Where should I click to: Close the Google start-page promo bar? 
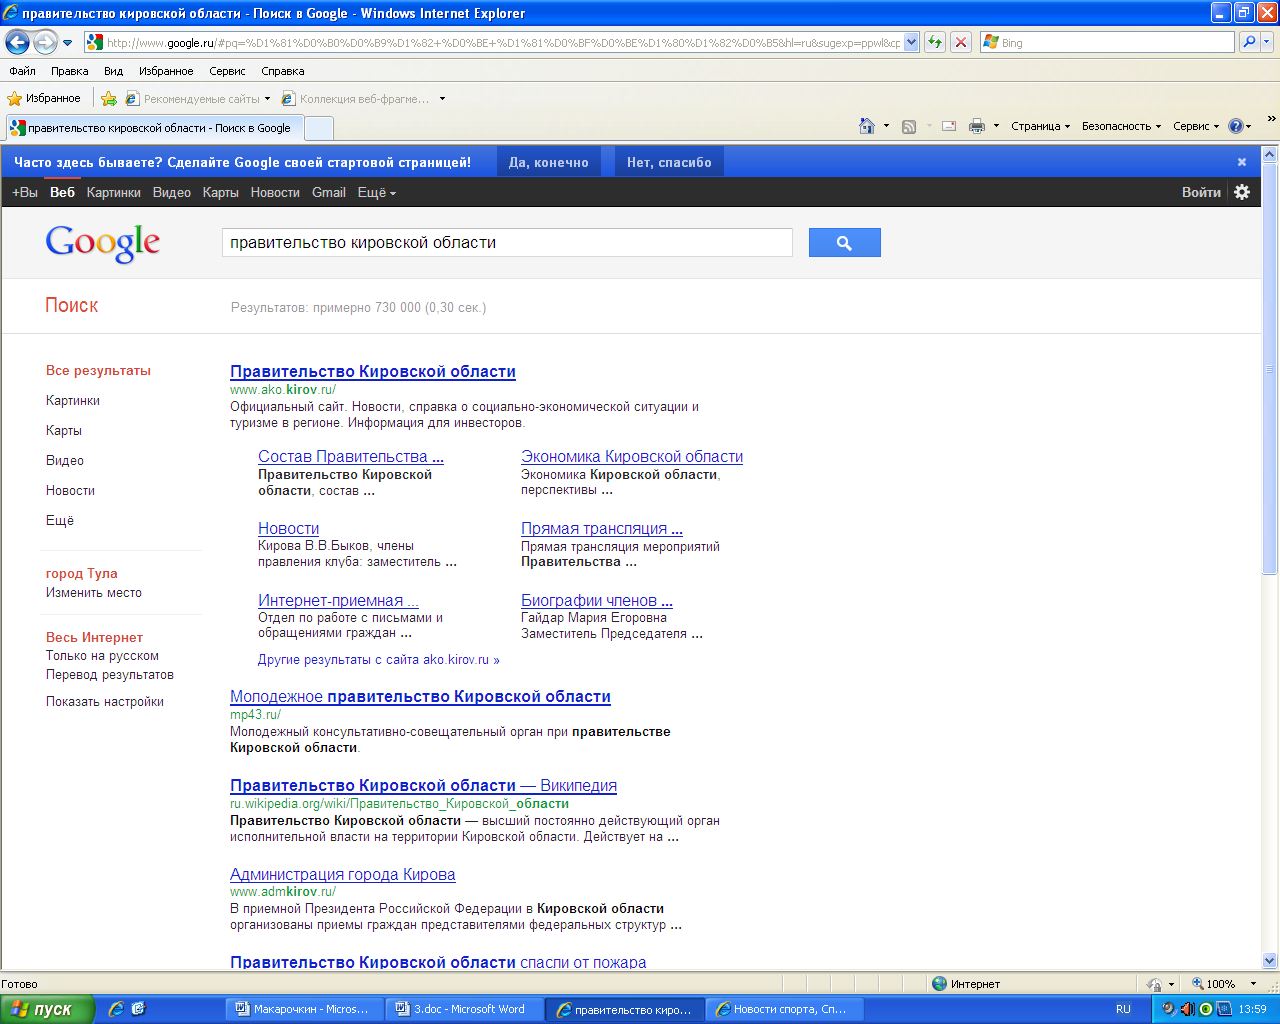[1242, 162]
